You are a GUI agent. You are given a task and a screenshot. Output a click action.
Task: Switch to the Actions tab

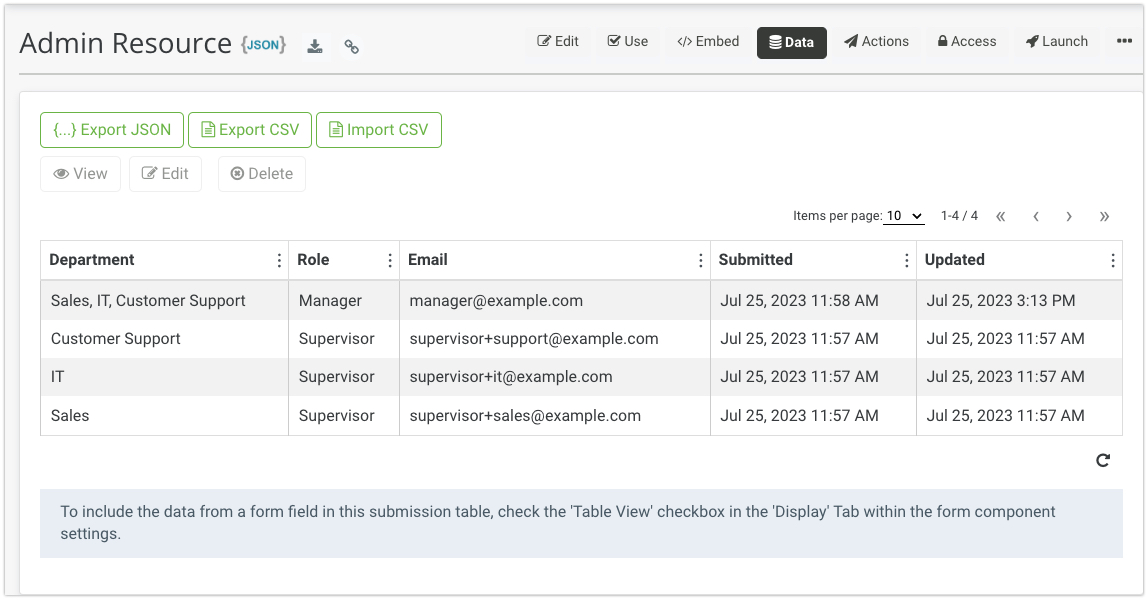pyautogui.click(x=877, y=42)
